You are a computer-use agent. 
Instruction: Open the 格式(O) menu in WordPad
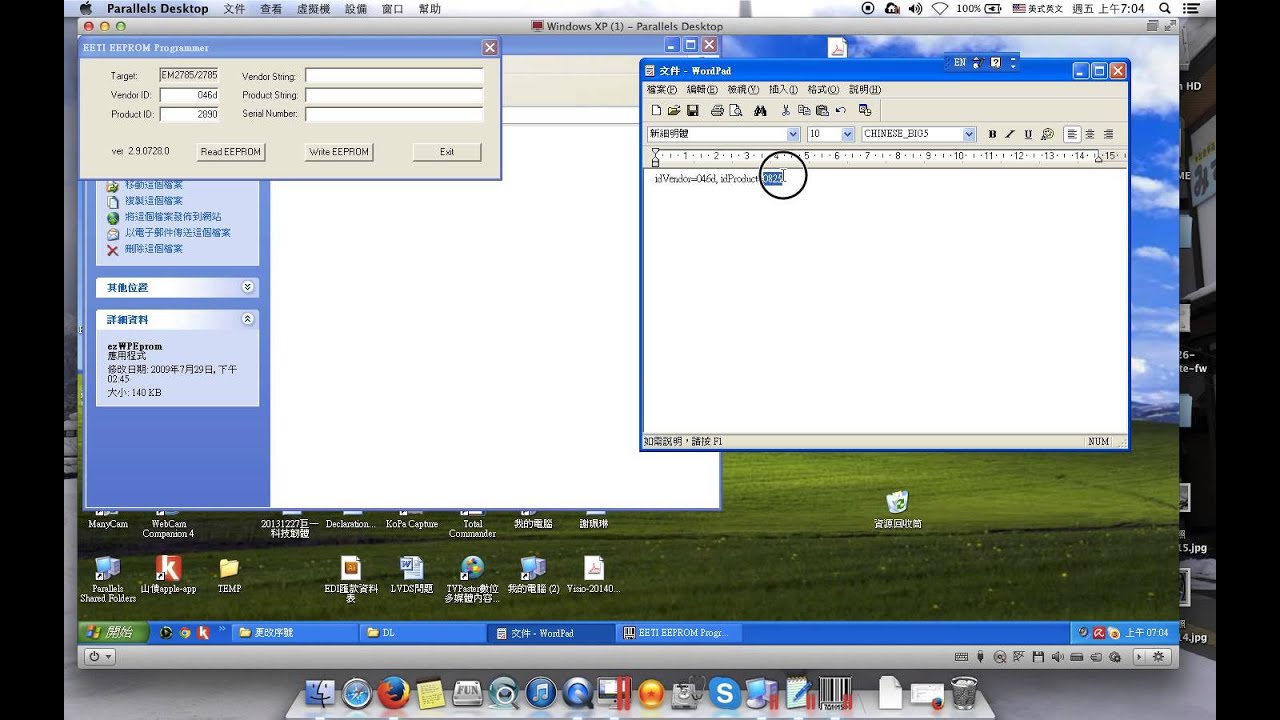coord(823,90)
